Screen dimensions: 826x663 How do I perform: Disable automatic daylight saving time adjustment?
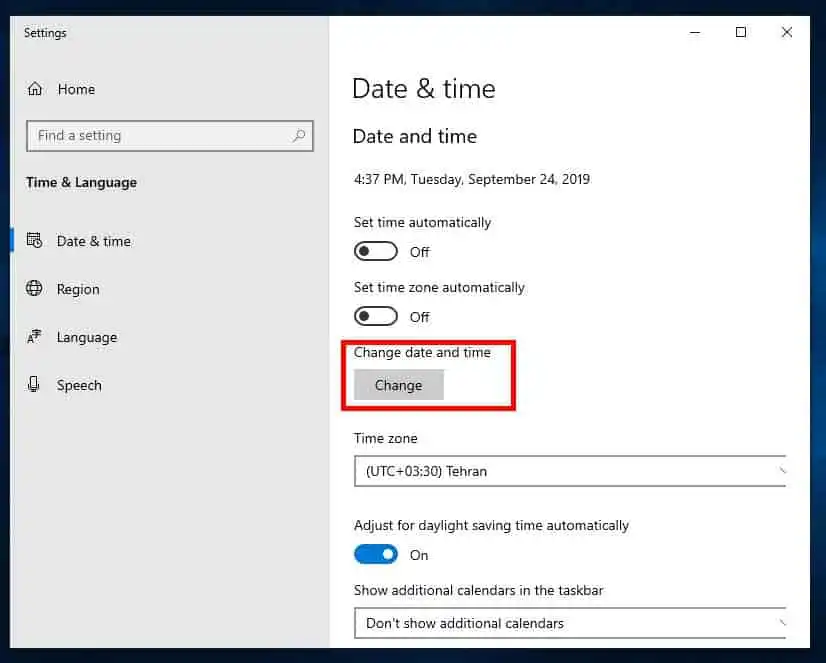point(376,554)
